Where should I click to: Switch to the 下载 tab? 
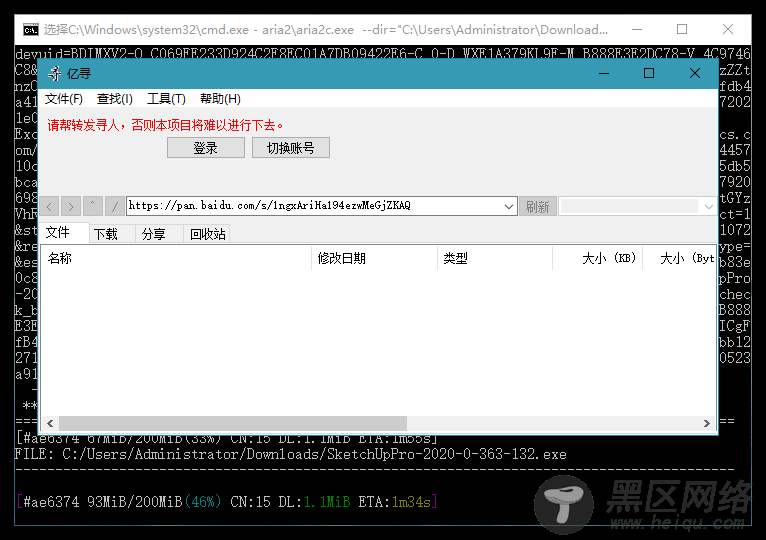pyautogui.click(x=112, y=234)
